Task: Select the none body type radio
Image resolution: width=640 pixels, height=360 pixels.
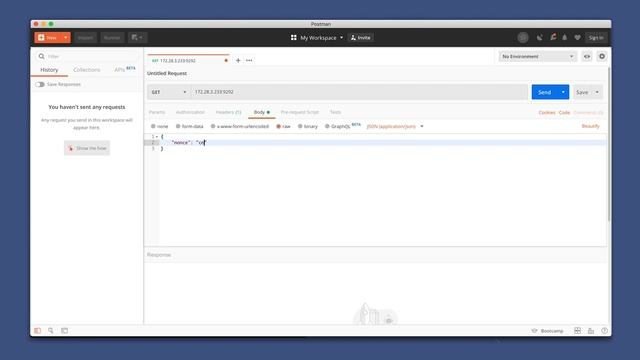Action: (x=153, y=127)
